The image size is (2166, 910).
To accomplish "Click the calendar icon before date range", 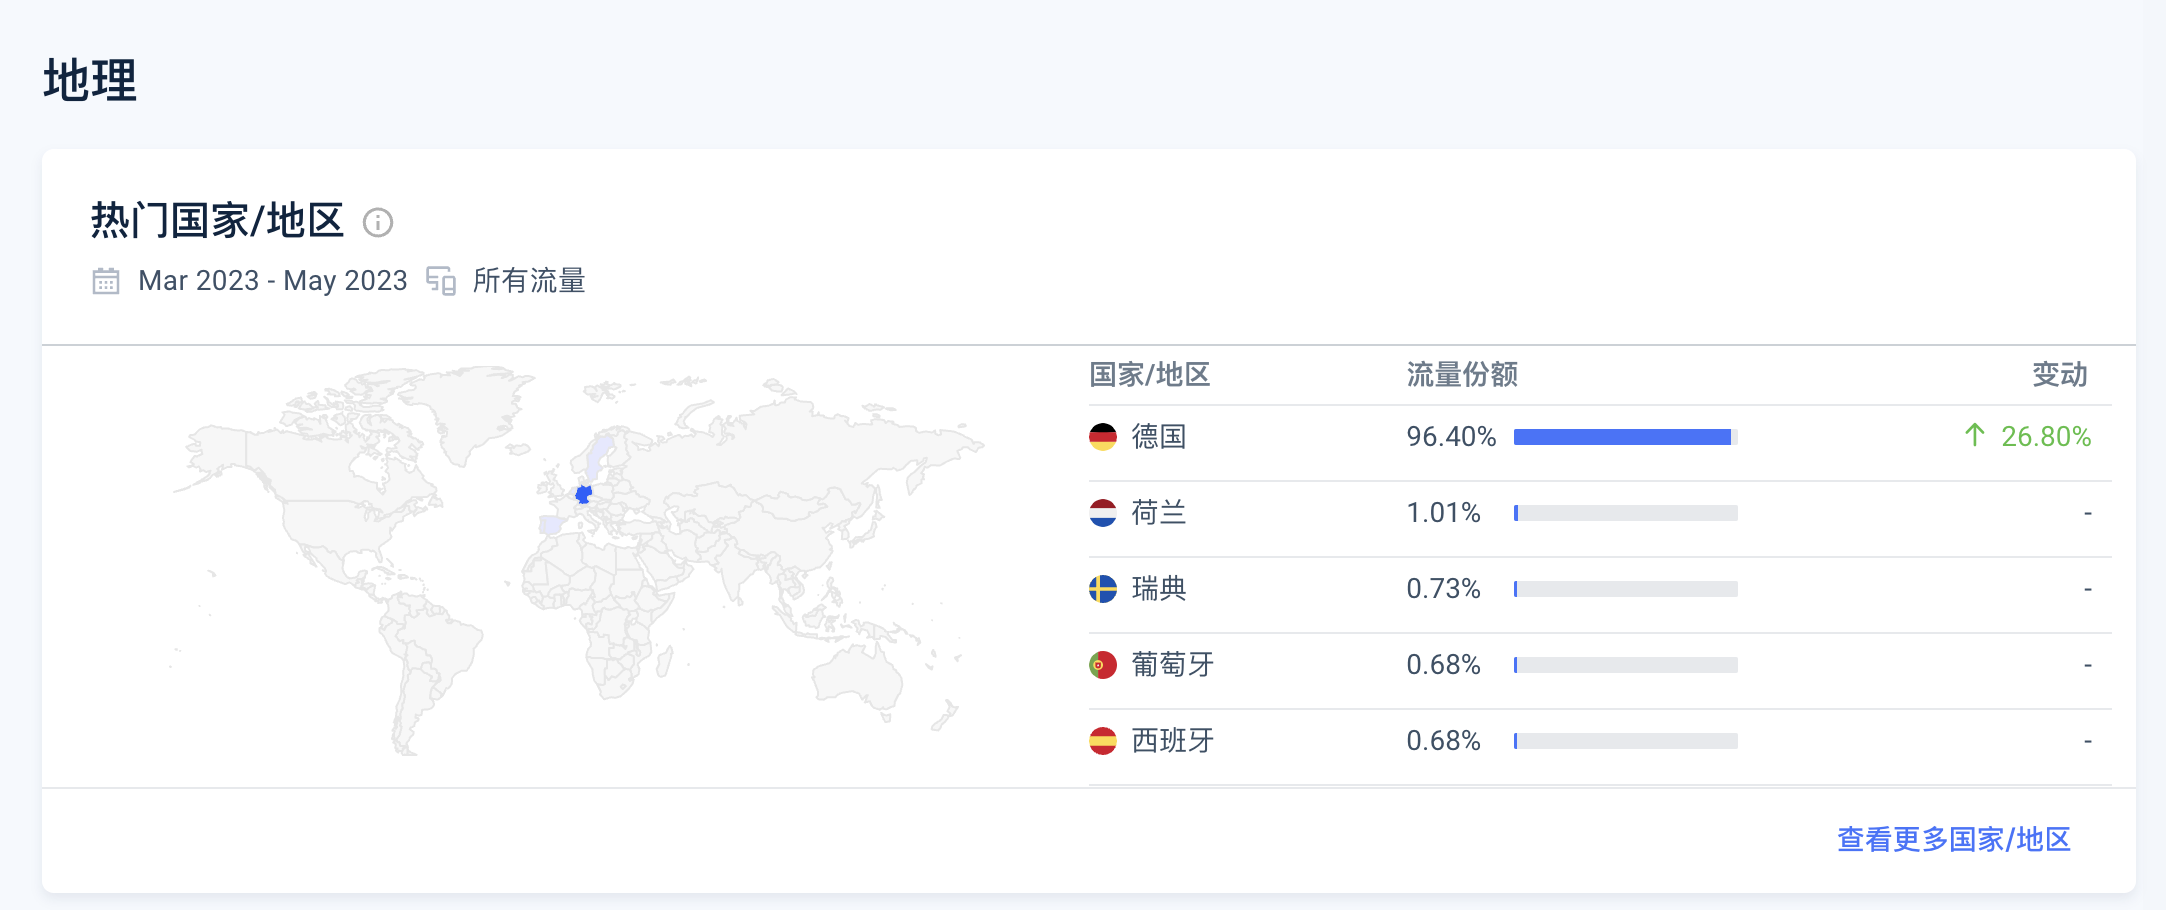I will (106, 281).
